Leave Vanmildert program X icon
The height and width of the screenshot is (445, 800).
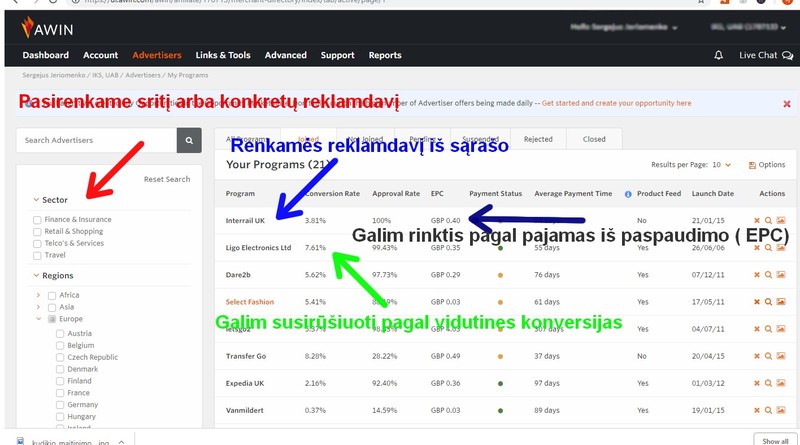pos(757,410)
